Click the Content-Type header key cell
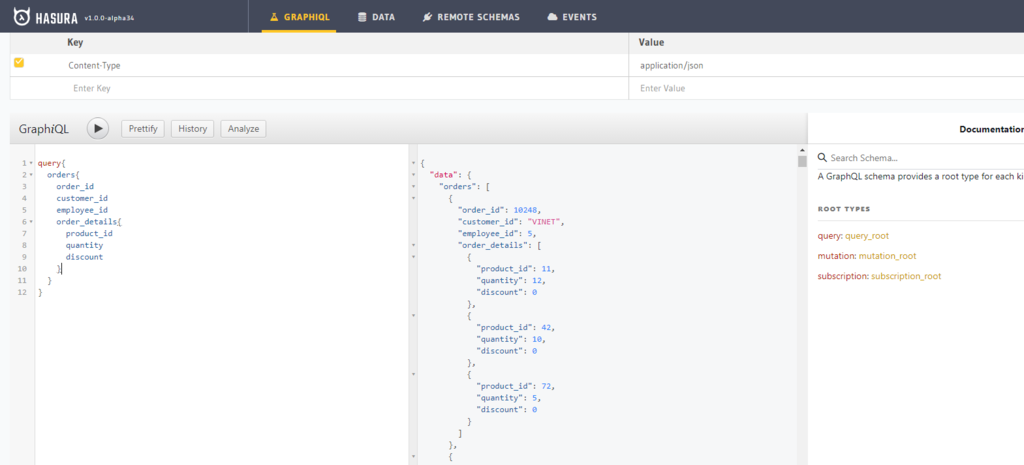1024x465 pixels. point(94,65)
